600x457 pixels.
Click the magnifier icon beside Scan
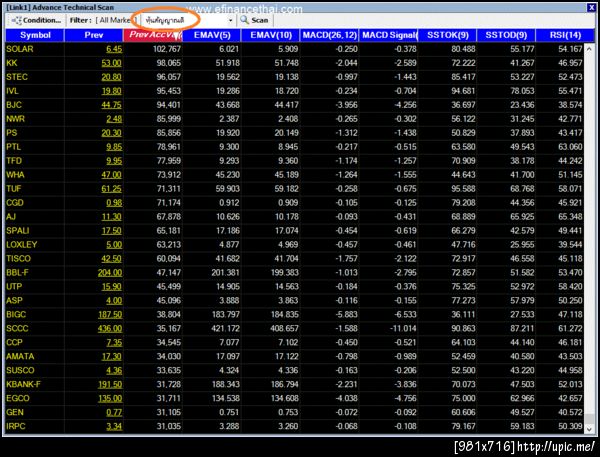(244, 20)
